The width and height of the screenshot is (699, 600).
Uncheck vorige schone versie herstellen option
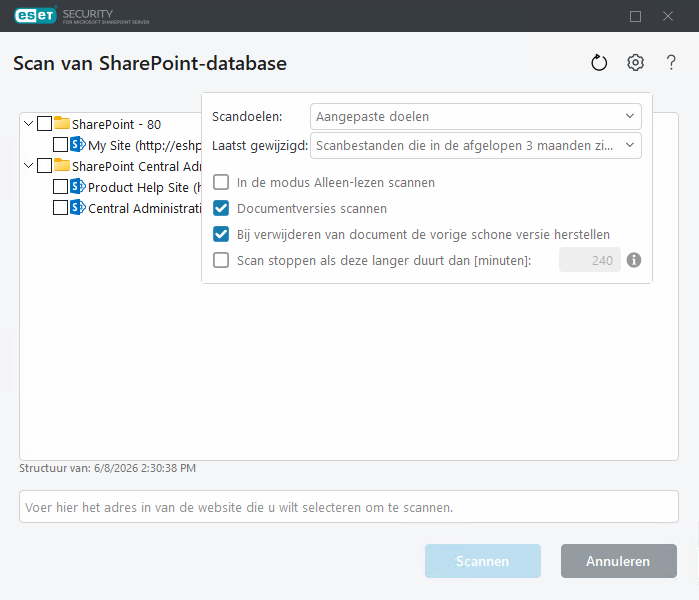pyautogui.click(x=221, y=234)
